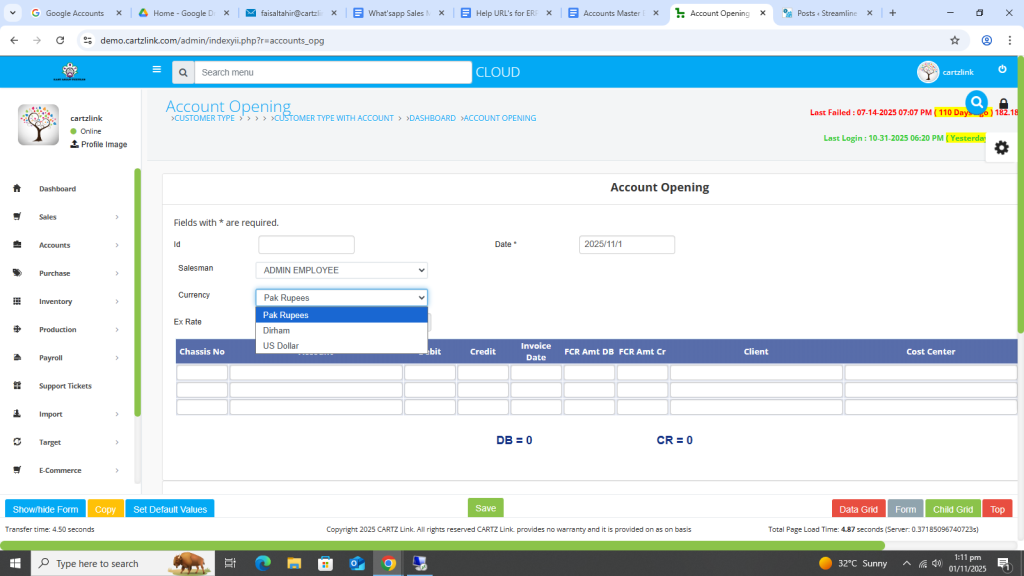Screen dimensions: 1024x576
Task: Launch Microsoft Edge from the taskbar
Action: click(263, 563)
